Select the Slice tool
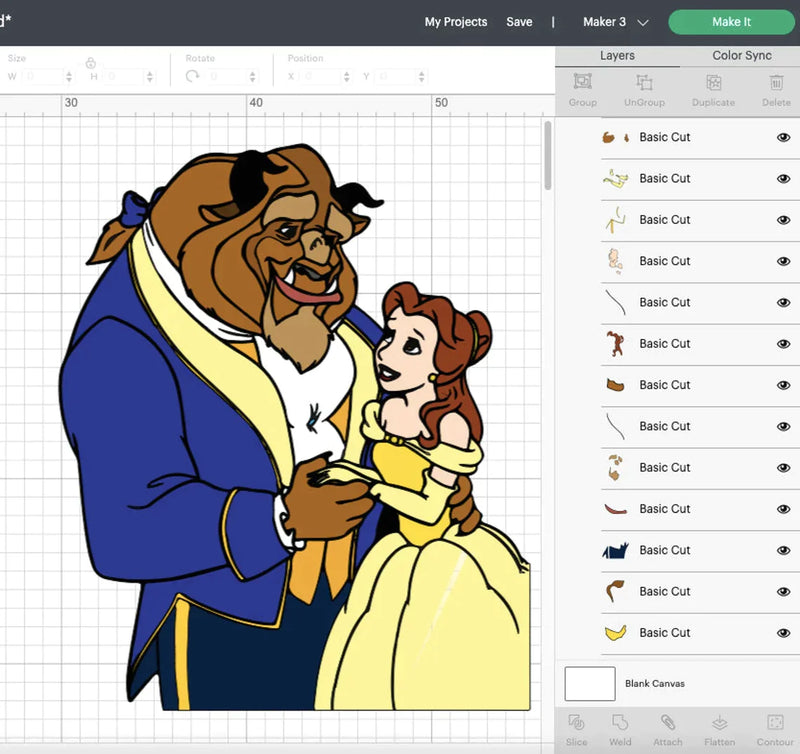The image size is (800, 754). (x=577, y=724)
